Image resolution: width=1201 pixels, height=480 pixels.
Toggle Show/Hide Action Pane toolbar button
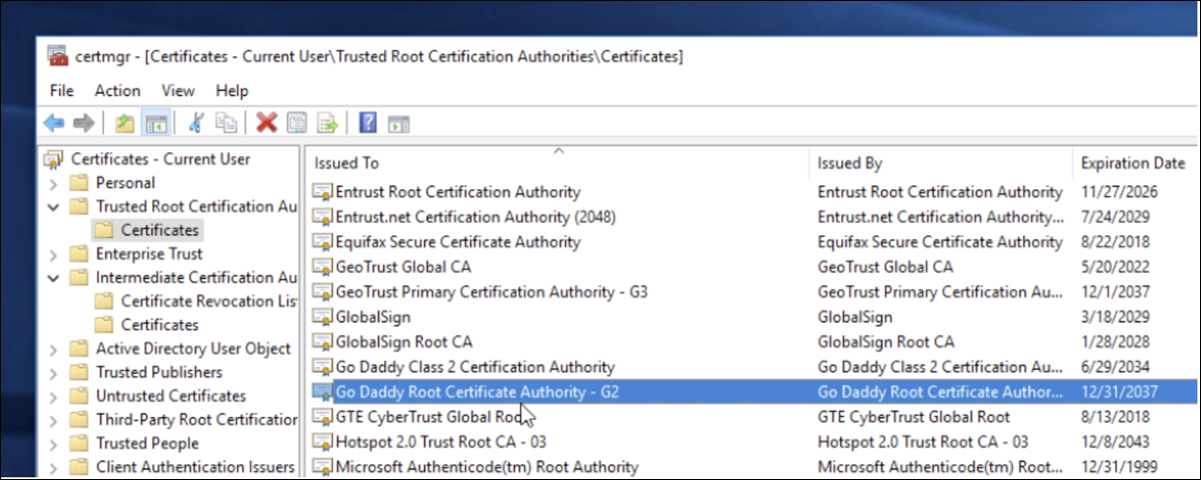click(x=399, y=123)
